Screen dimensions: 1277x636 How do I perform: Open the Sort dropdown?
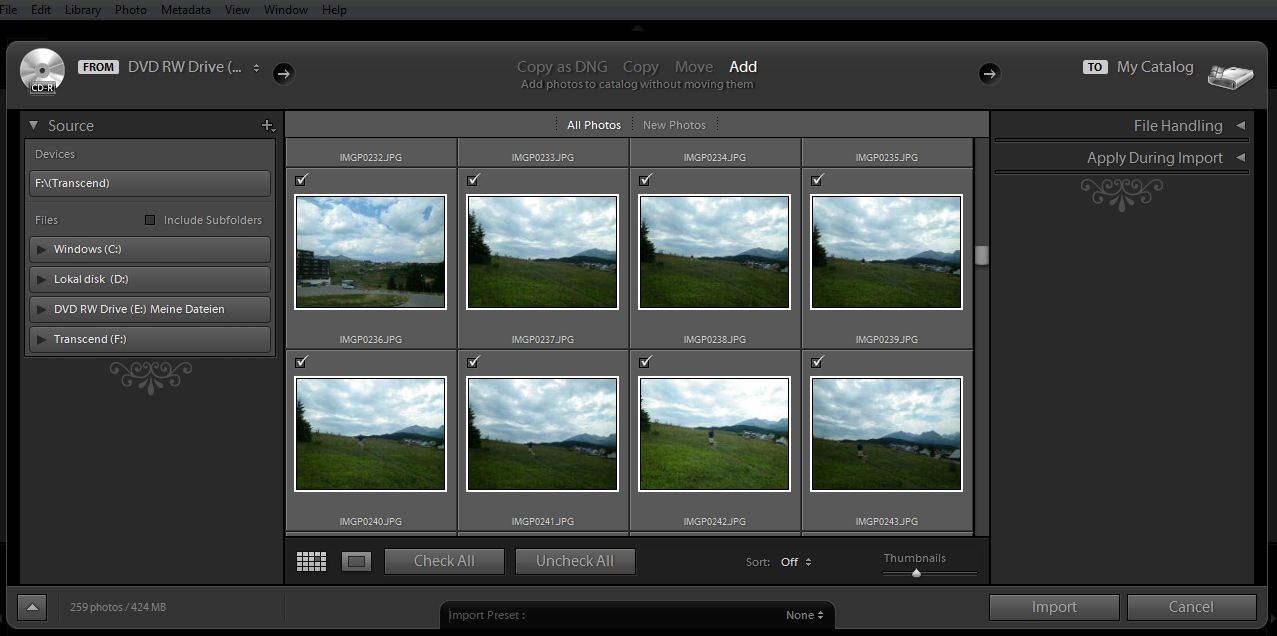[x=796, y=562]
